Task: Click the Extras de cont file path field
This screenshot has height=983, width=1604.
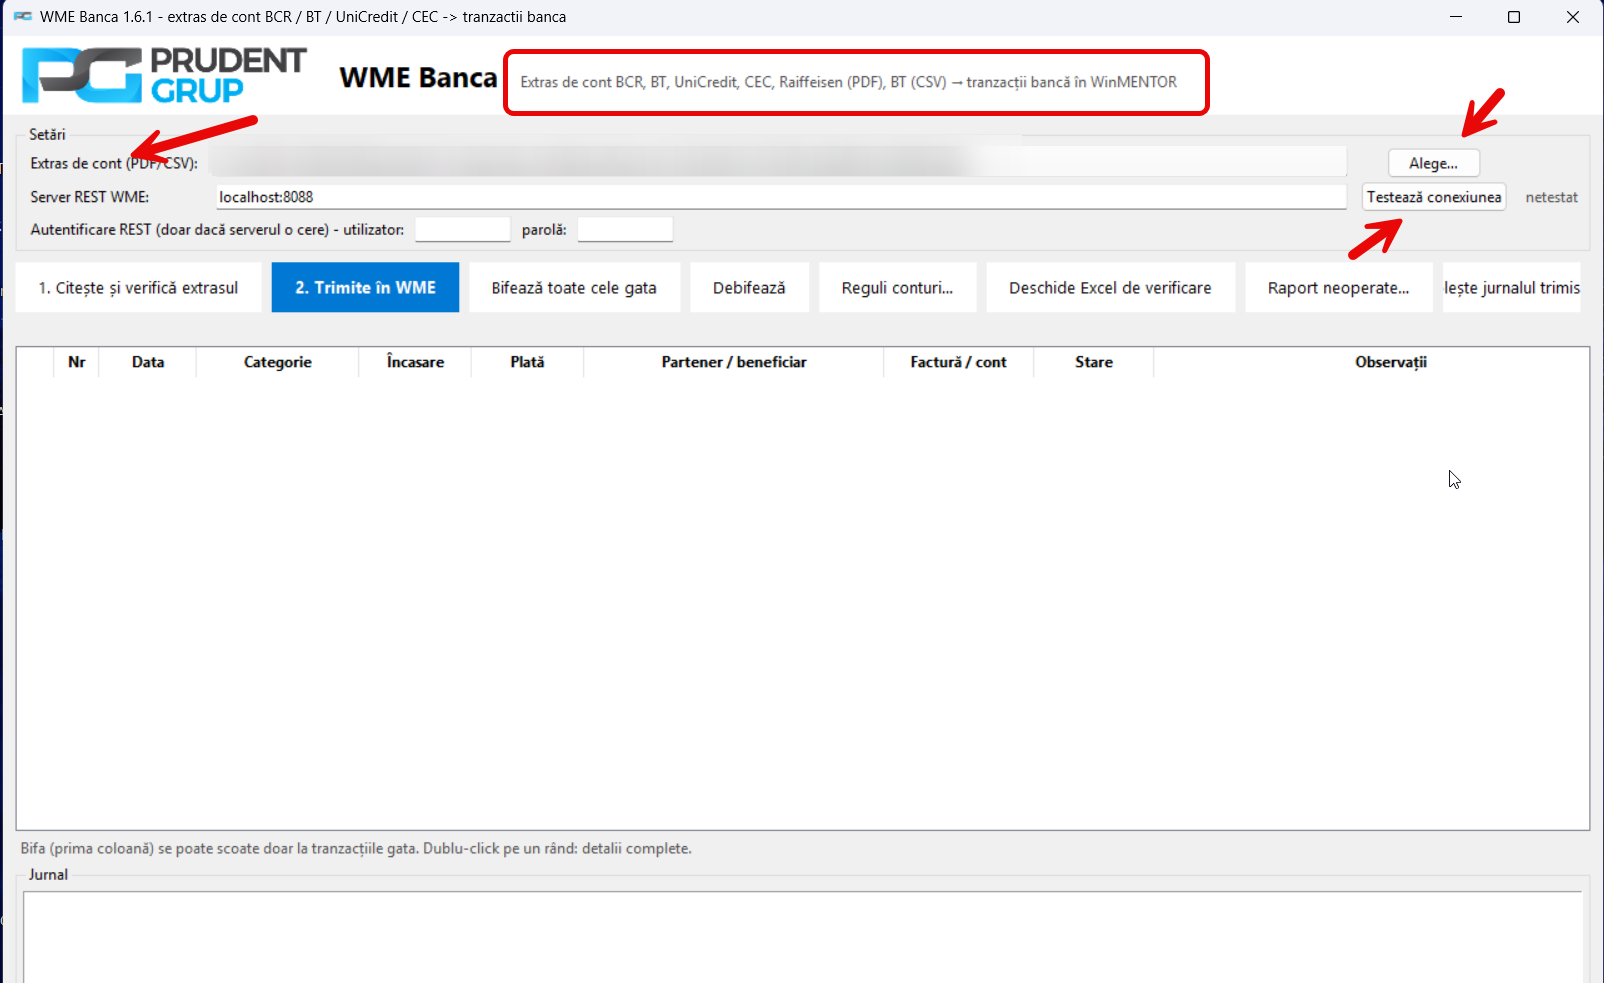Action: click(x=781, y=162)
